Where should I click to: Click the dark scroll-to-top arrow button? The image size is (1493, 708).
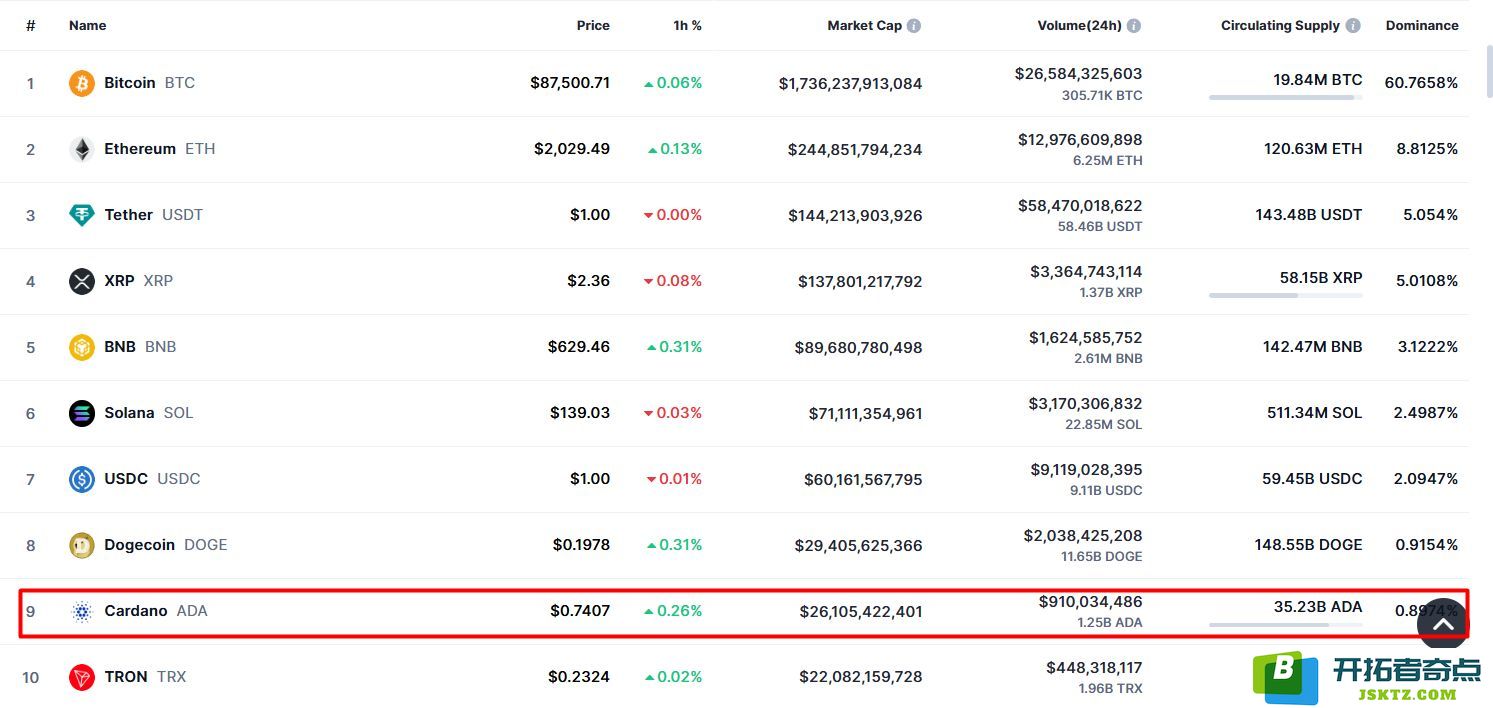coord(1442,623)
